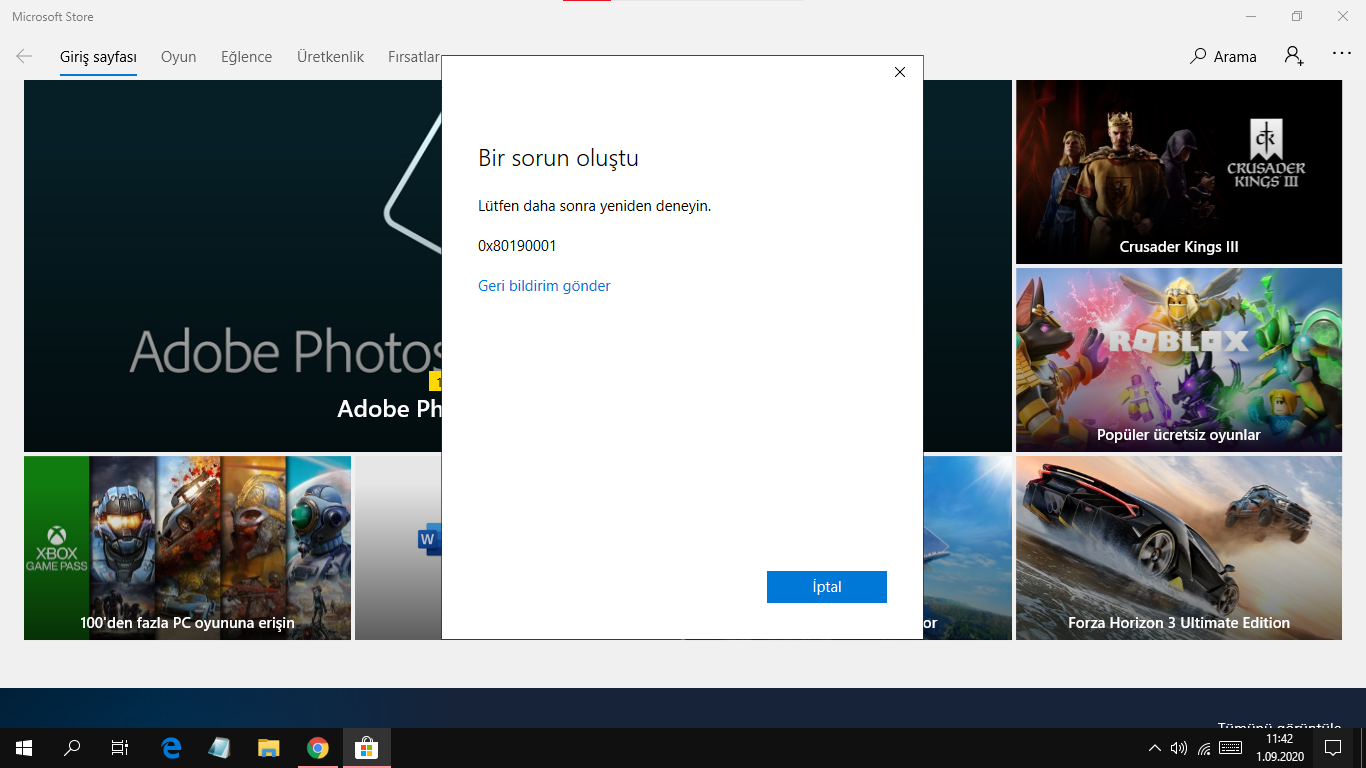Open the Action Center notifications icon
Image resolution: width=1366 pixels, height=768 pixels.
coord(1333,748)
